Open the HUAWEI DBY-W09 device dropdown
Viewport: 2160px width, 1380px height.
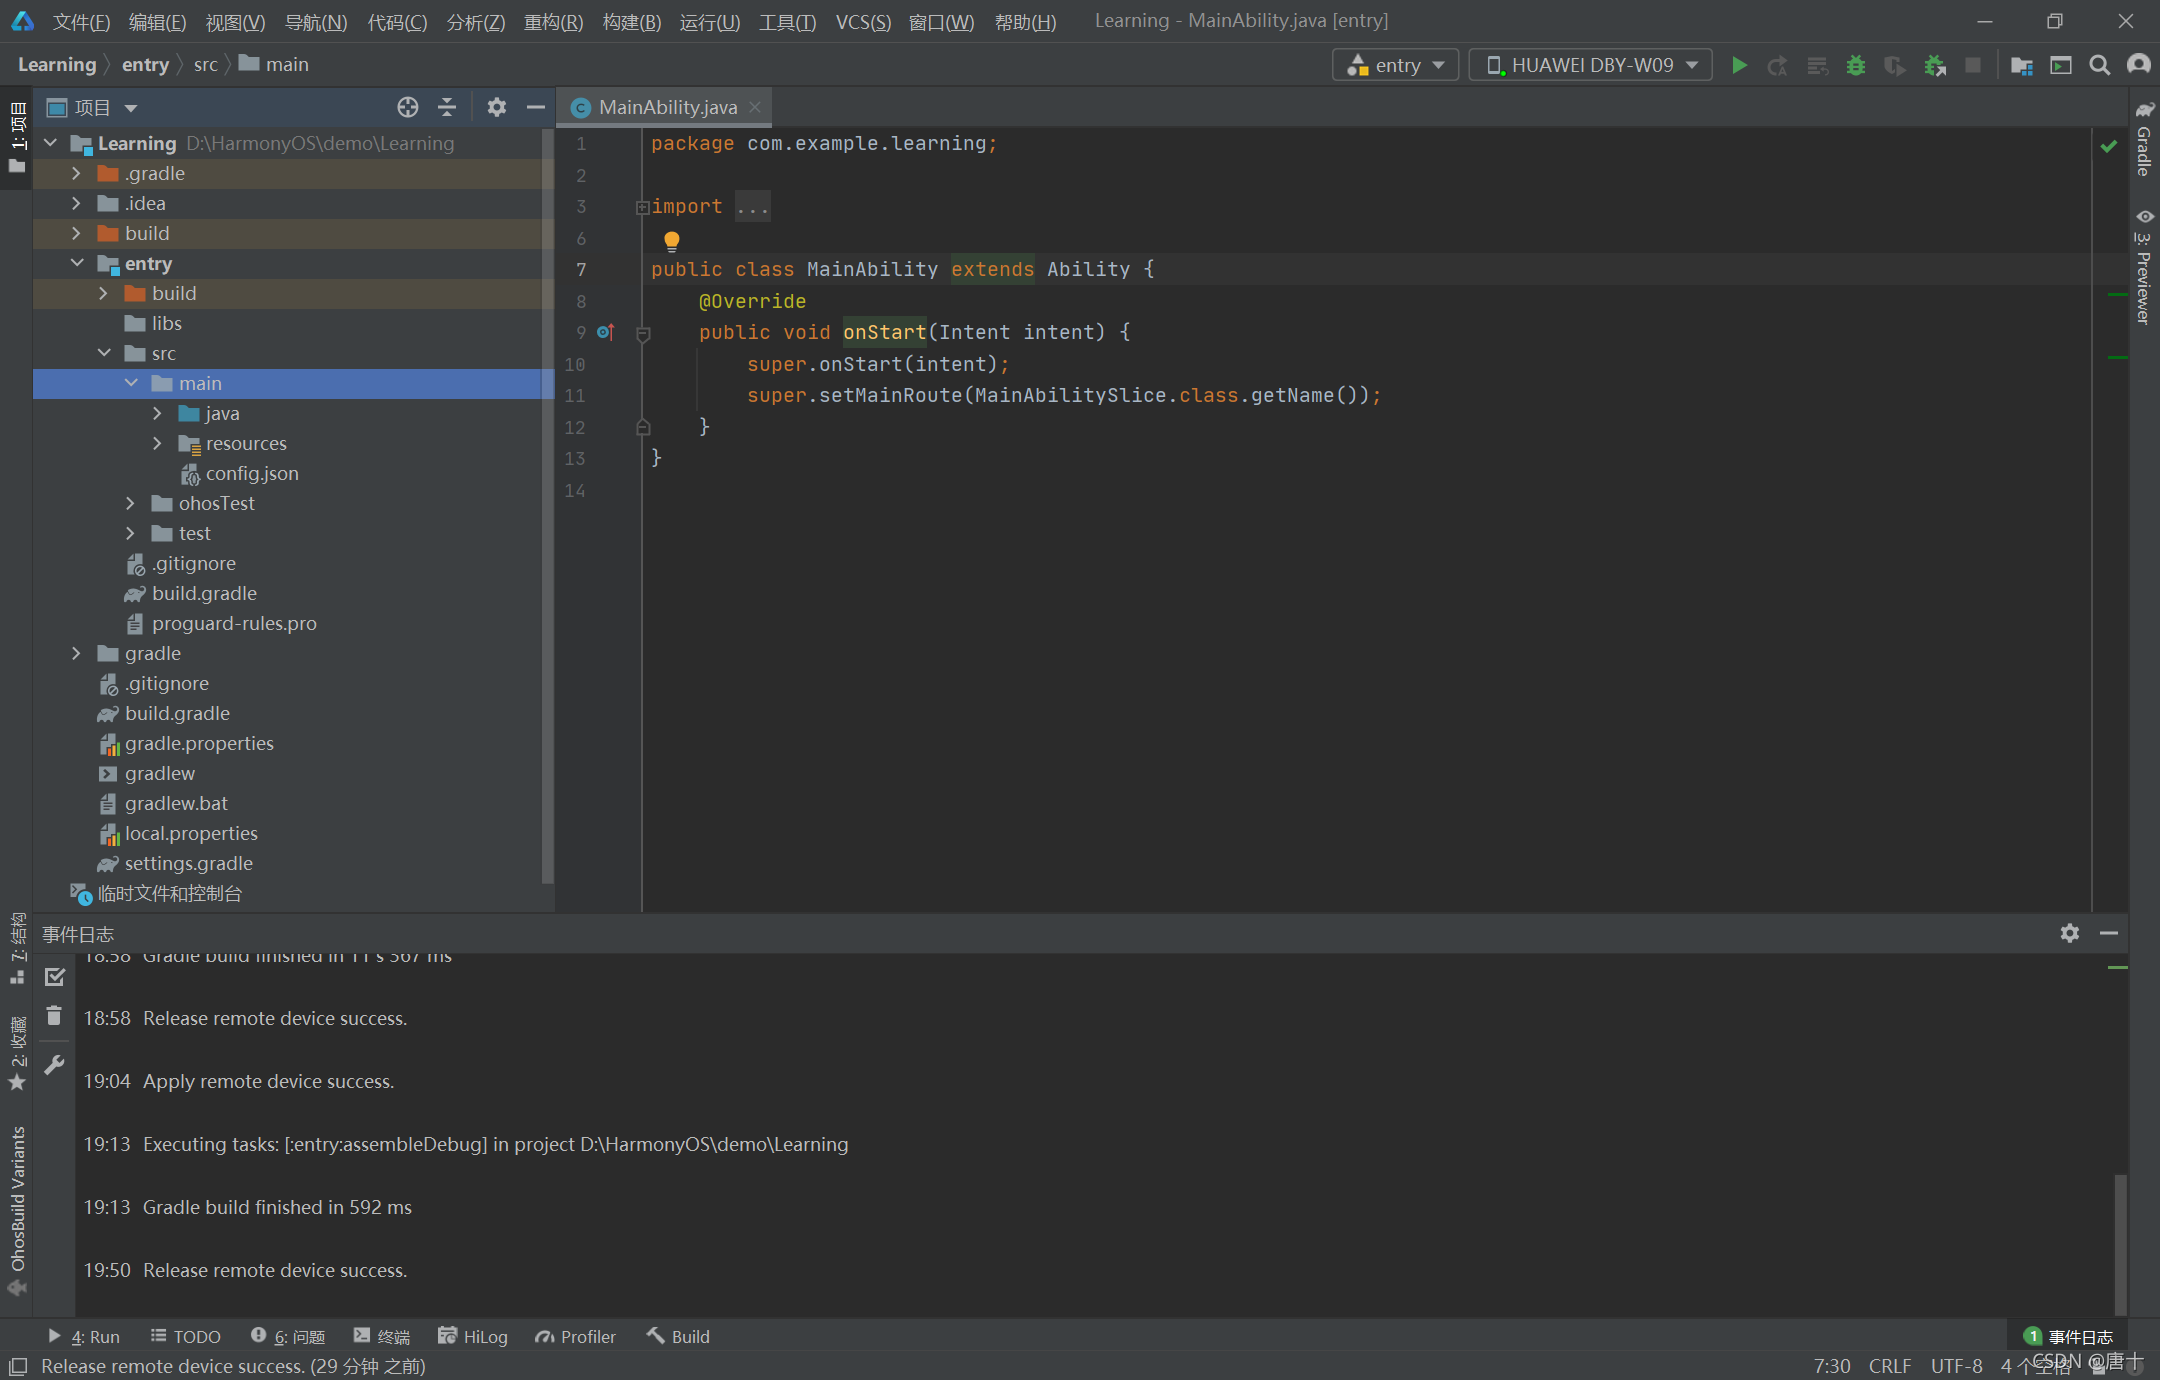[x=1590, y=65]
